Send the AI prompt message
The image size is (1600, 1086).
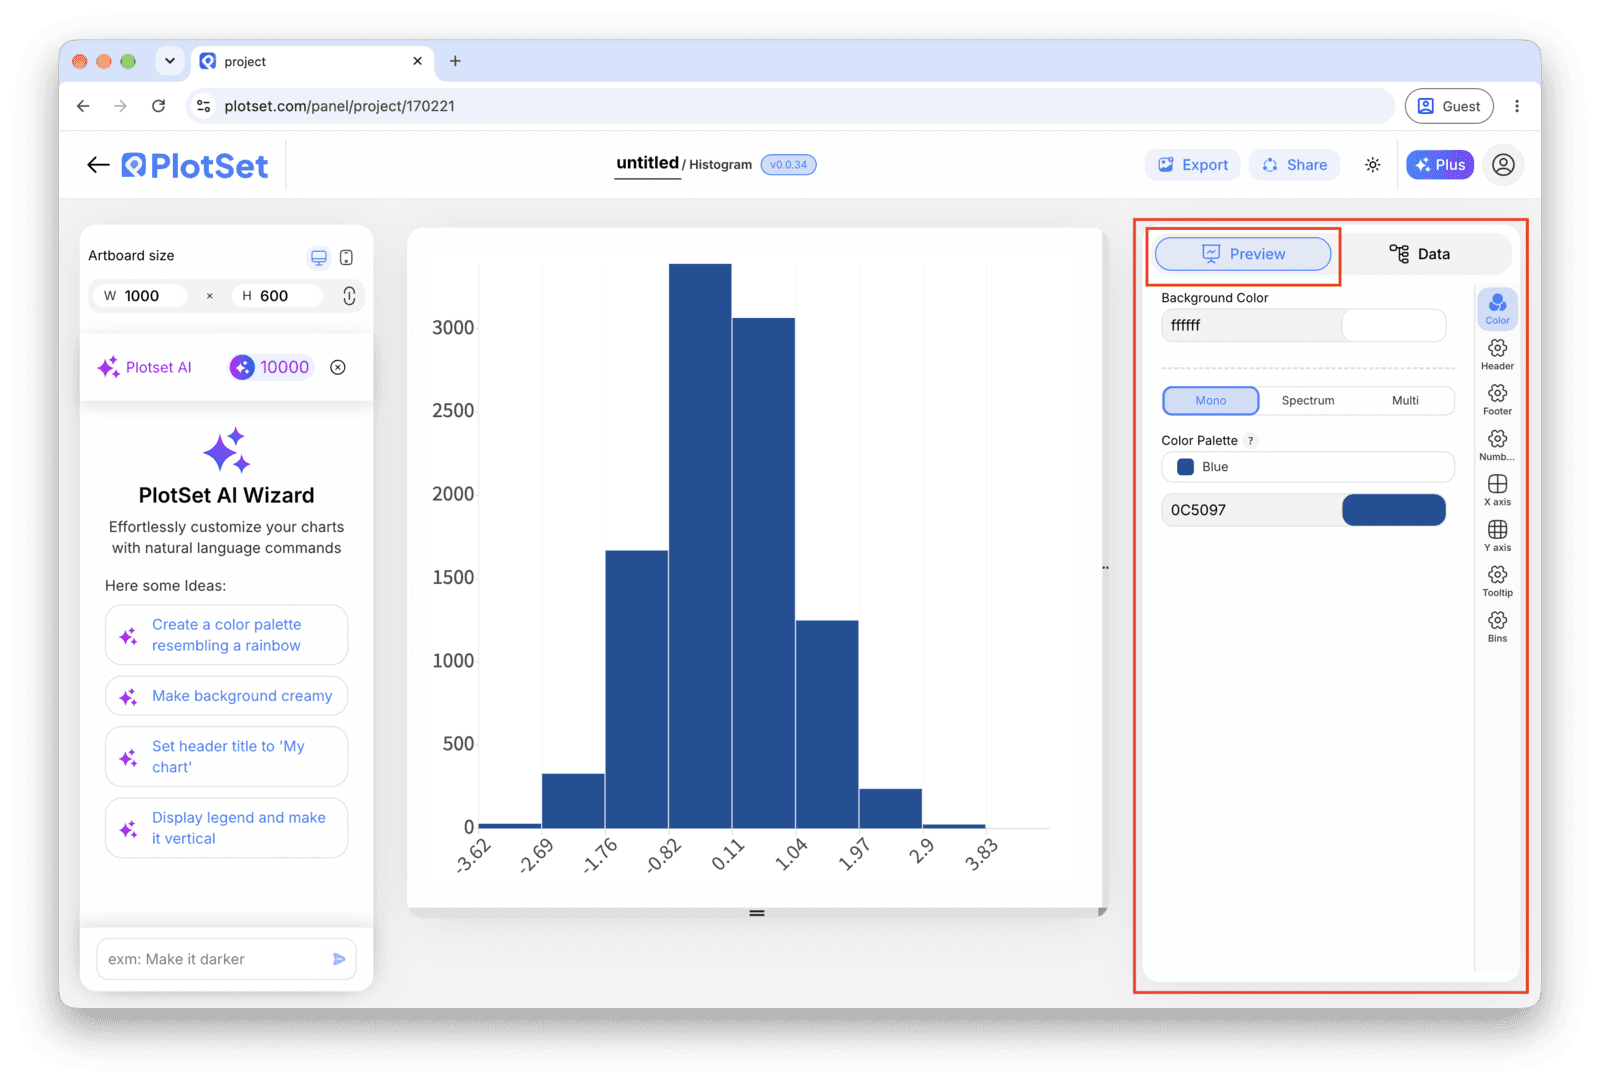[x=339, y=959]
